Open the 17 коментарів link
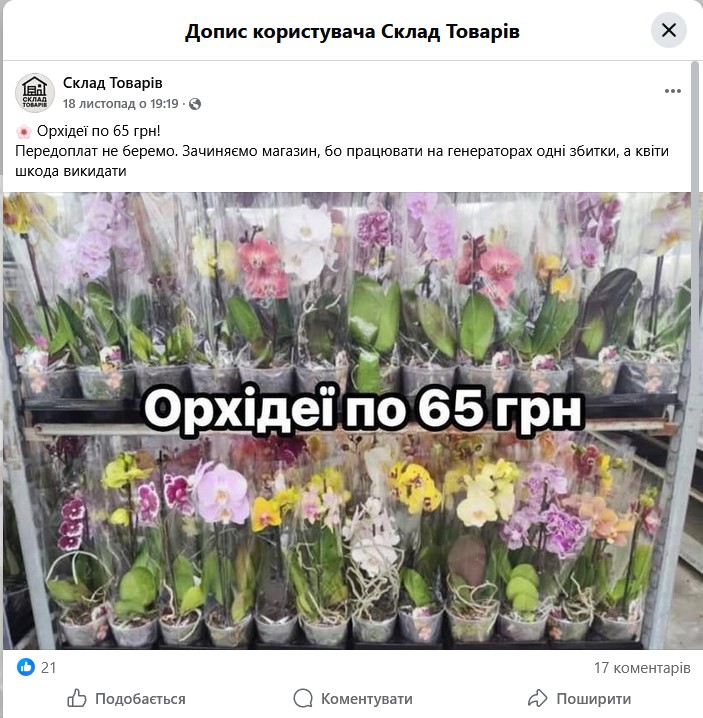 642,668
